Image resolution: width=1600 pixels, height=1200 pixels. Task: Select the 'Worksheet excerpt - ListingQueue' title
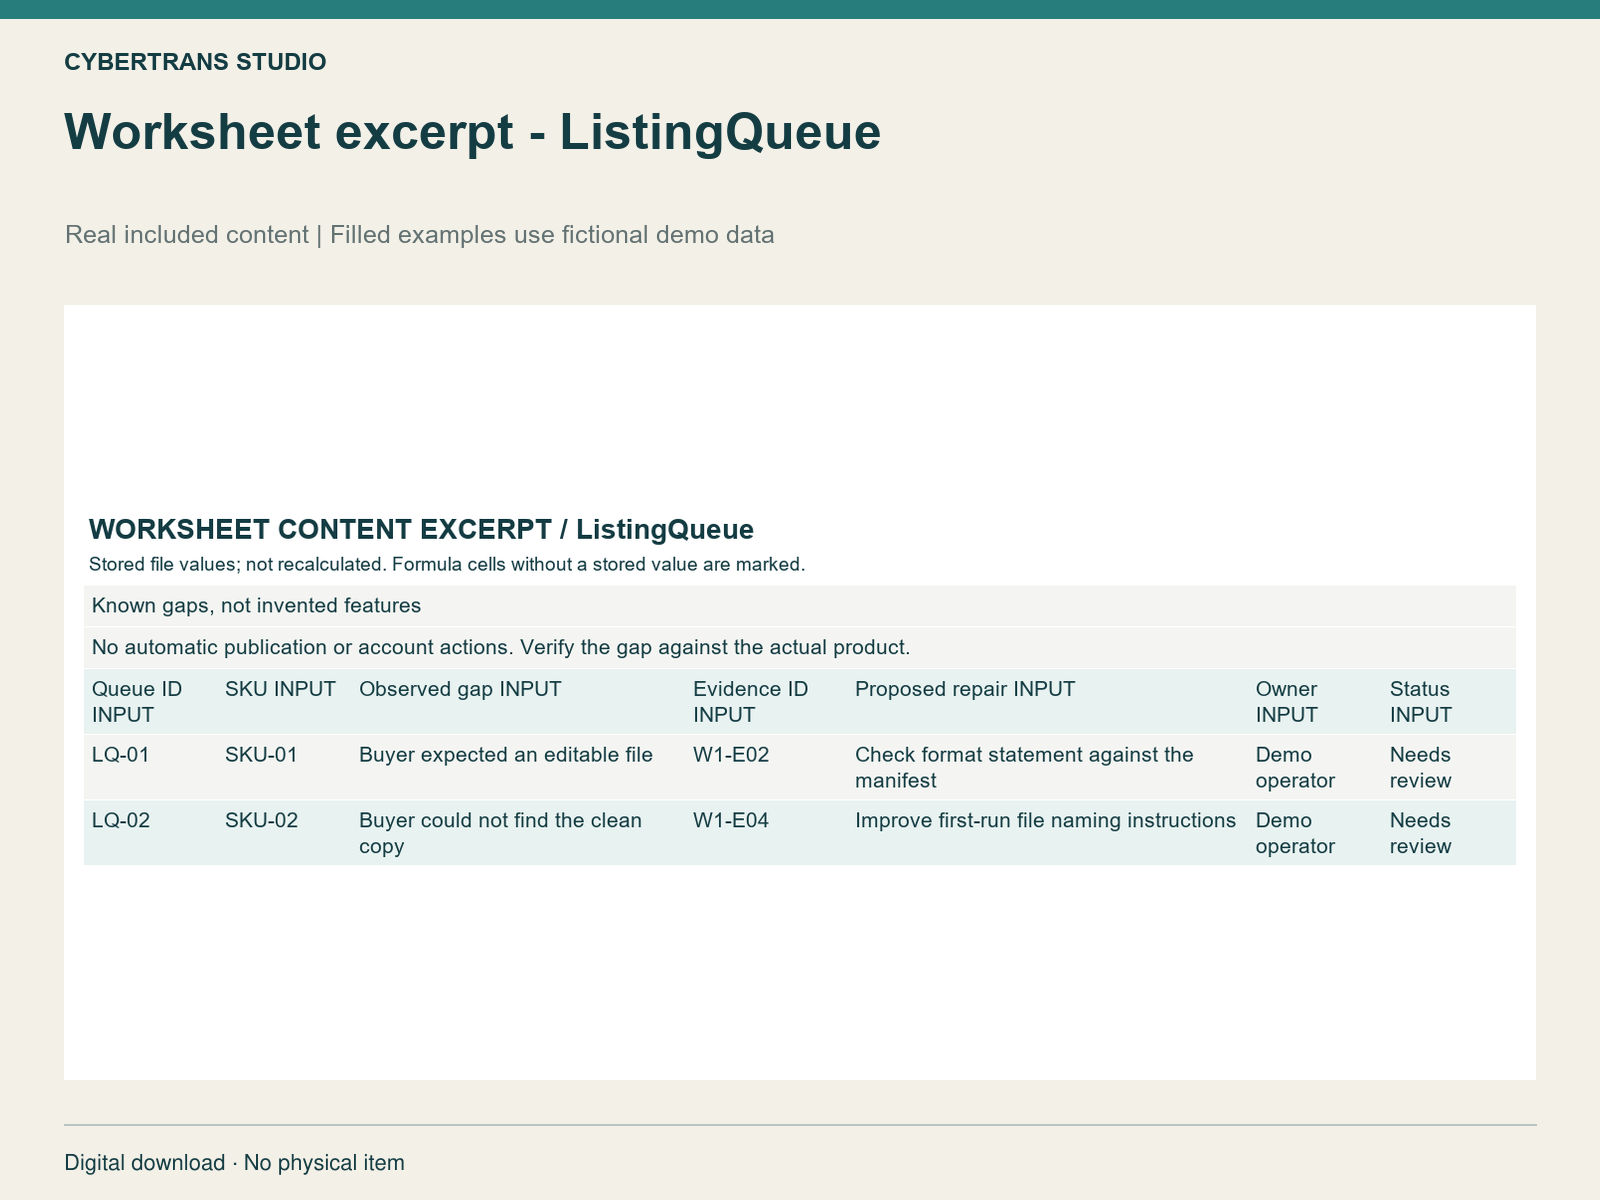click(x=472, y=132)
